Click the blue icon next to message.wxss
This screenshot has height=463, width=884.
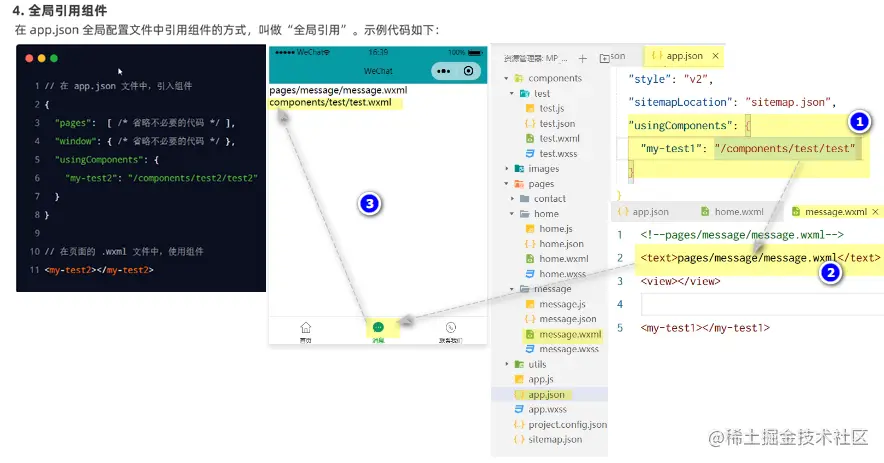point(530,349)
